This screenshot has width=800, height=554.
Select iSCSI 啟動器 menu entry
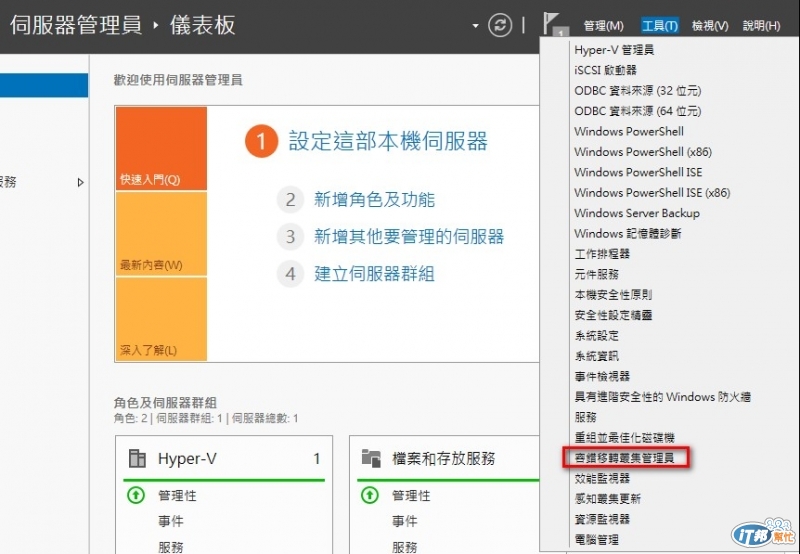click(605, 70)
